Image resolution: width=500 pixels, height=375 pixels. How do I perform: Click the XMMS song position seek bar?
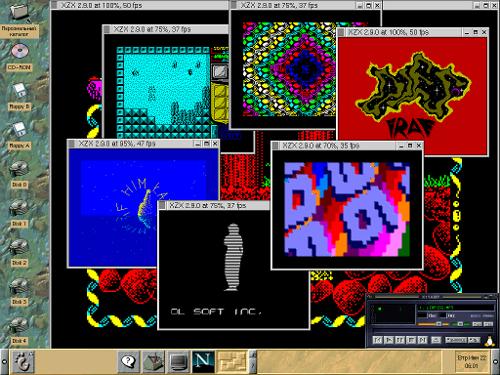pos(433,331)
